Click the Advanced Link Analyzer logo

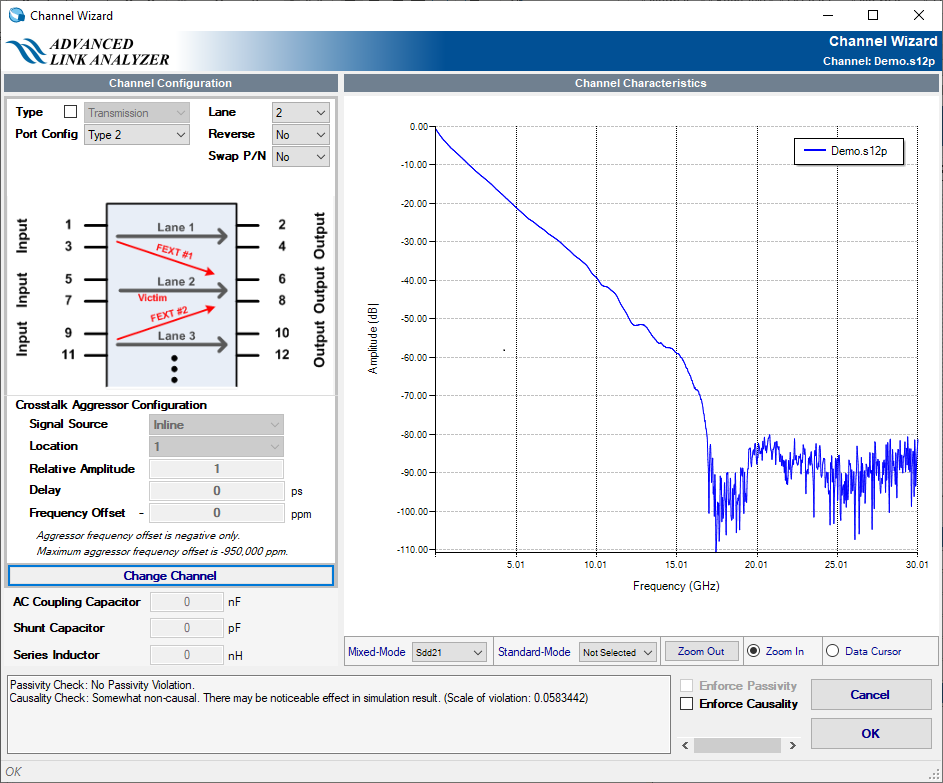tap(88, 52)
